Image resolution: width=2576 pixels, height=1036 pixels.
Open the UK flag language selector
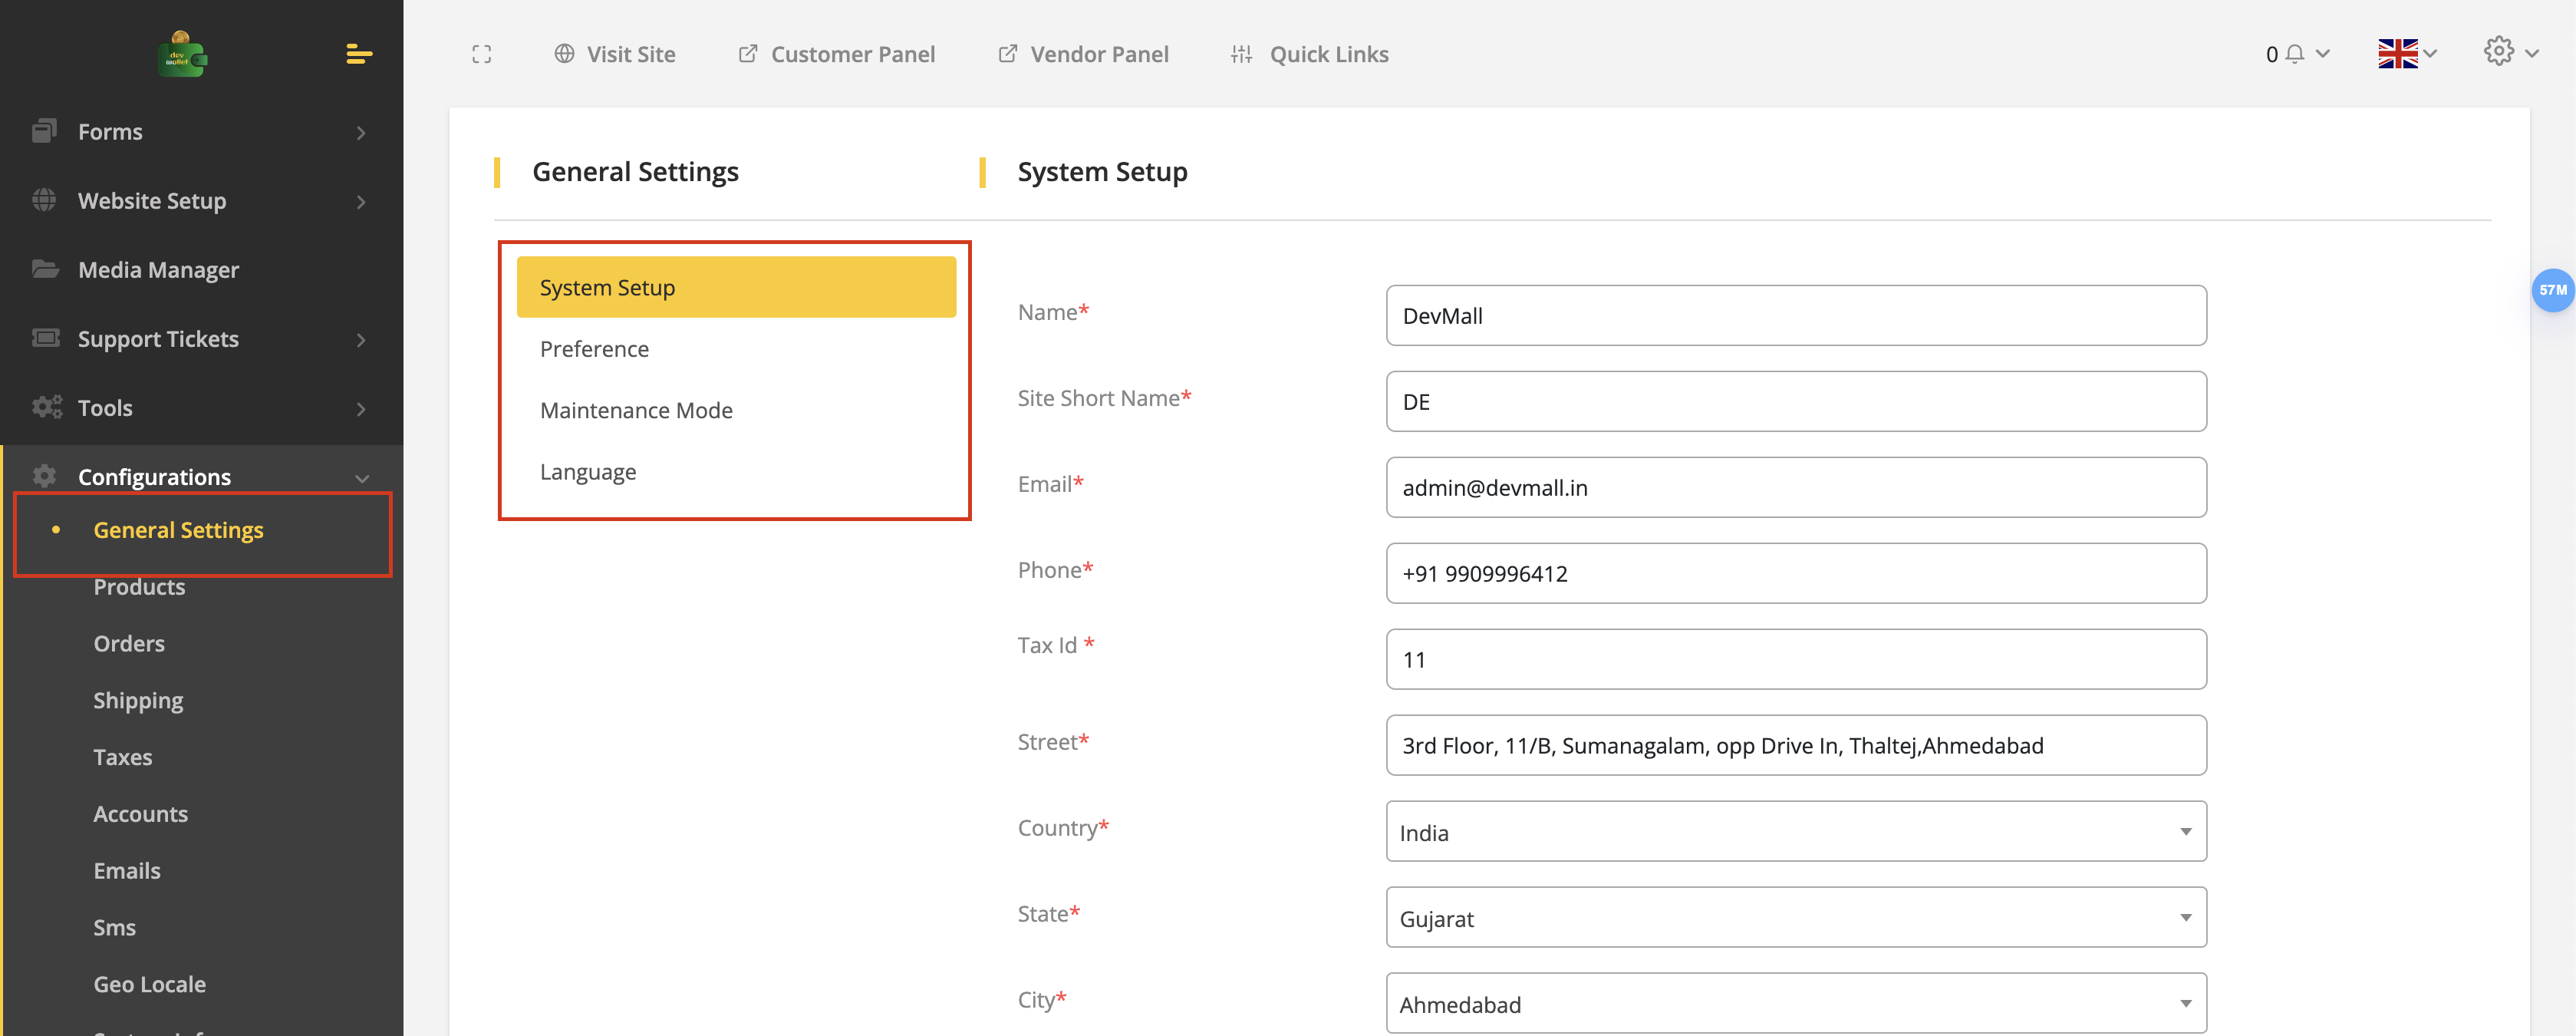point(2397,54)
